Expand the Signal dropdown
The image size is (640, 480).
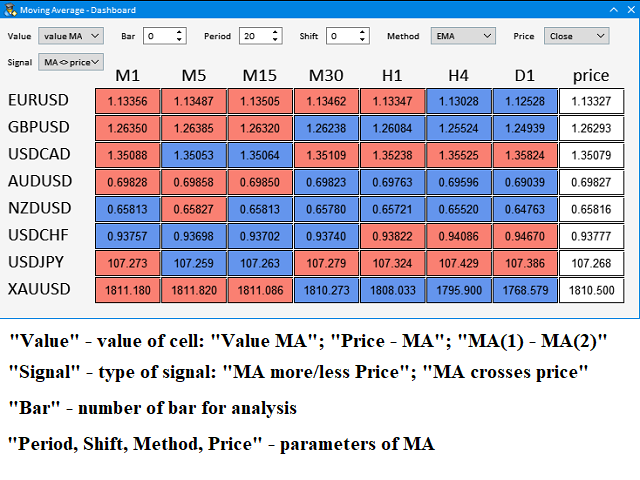tap(71, 62)
